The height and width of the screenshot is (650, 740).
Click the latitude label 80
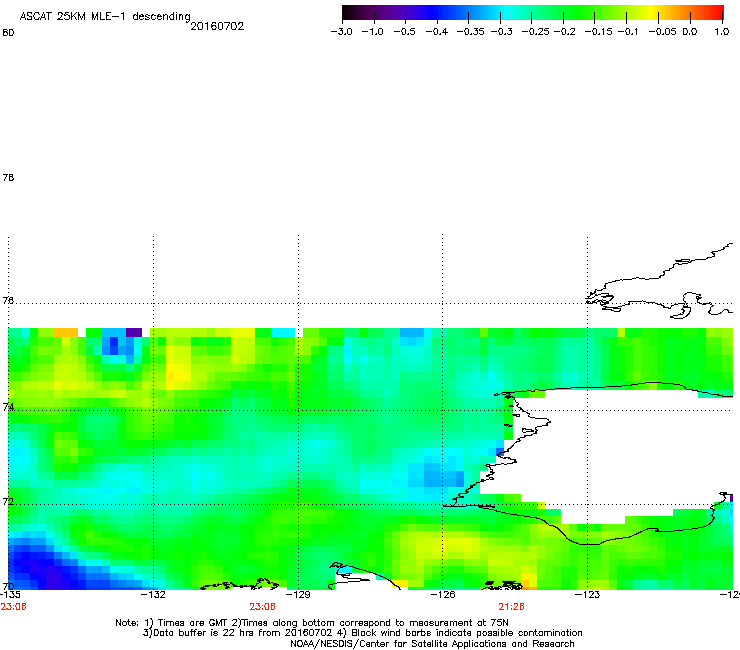pos(8,33)
